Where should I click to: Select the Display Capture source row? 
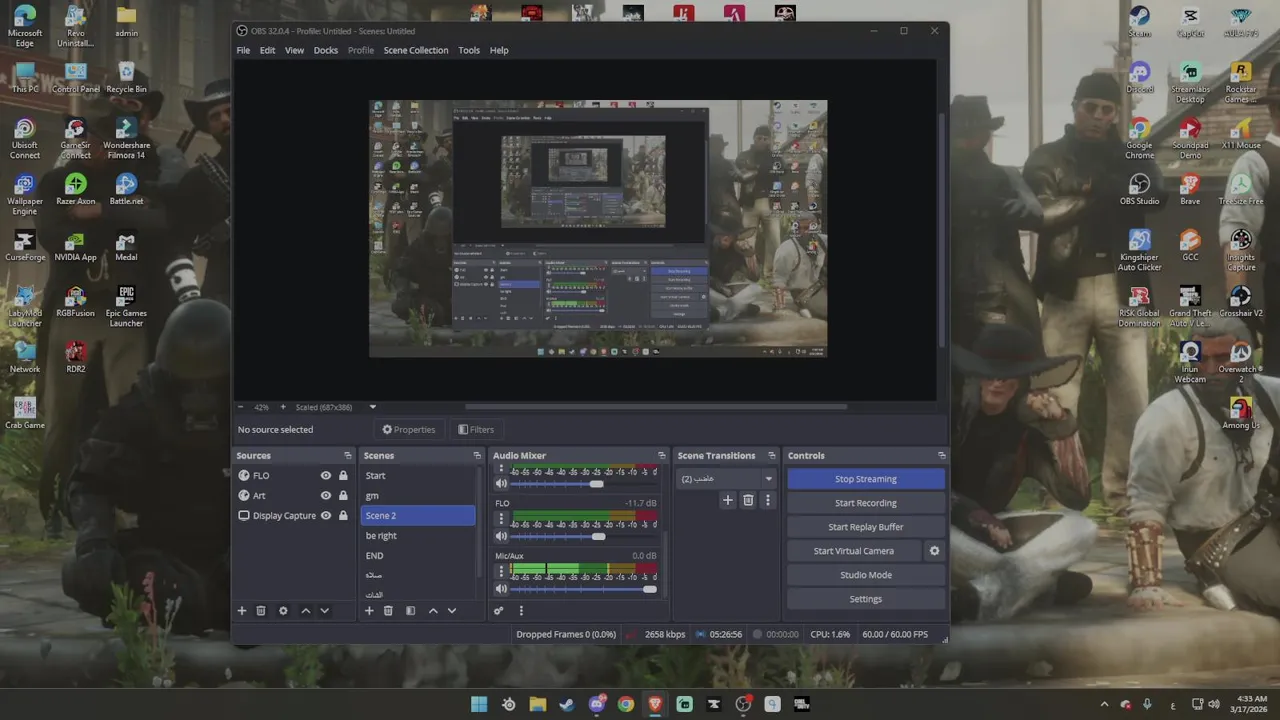click(294, 516)
